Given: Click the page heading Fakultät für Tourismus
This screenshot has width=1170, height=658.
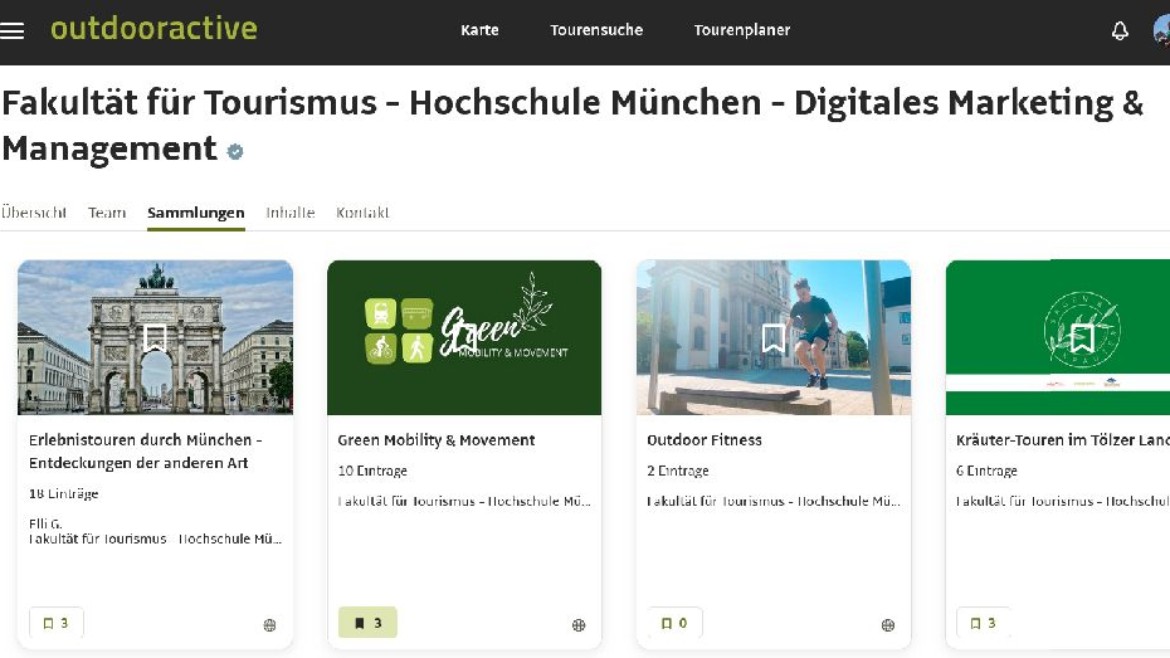Looking at the screenshot, I should [572, 125].
